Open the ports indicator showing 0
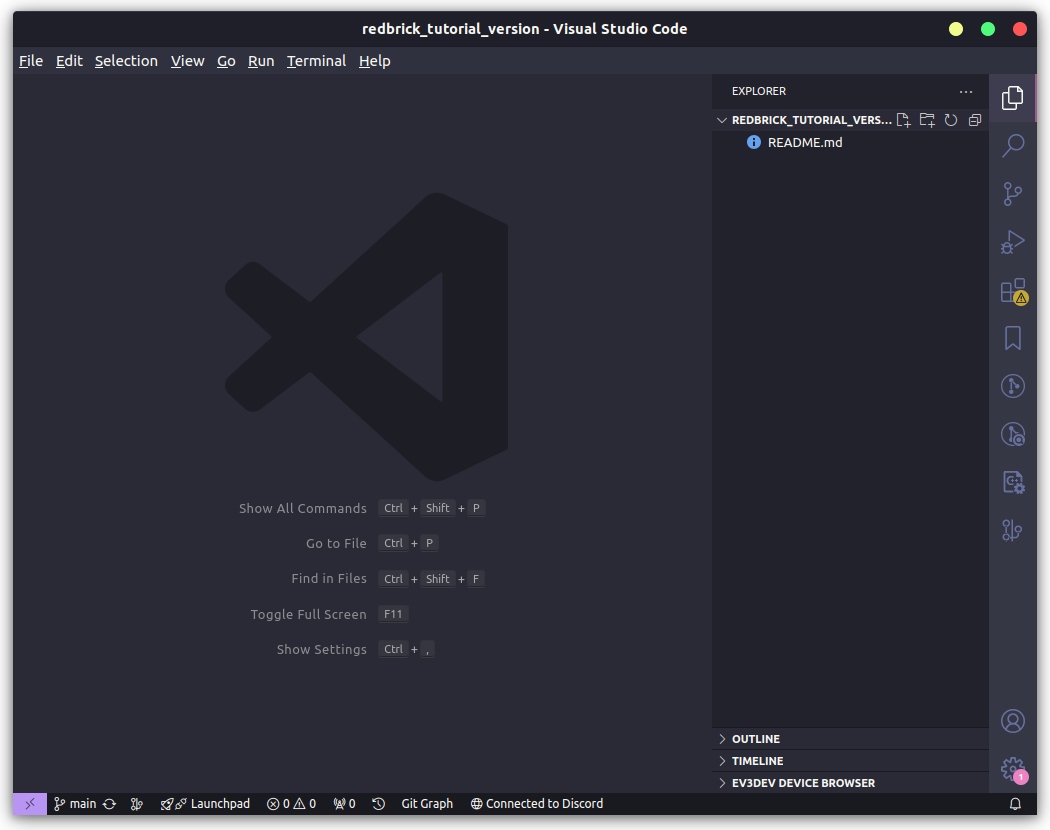The height and width of the screenshot is (830, 1050). (344, 804)
